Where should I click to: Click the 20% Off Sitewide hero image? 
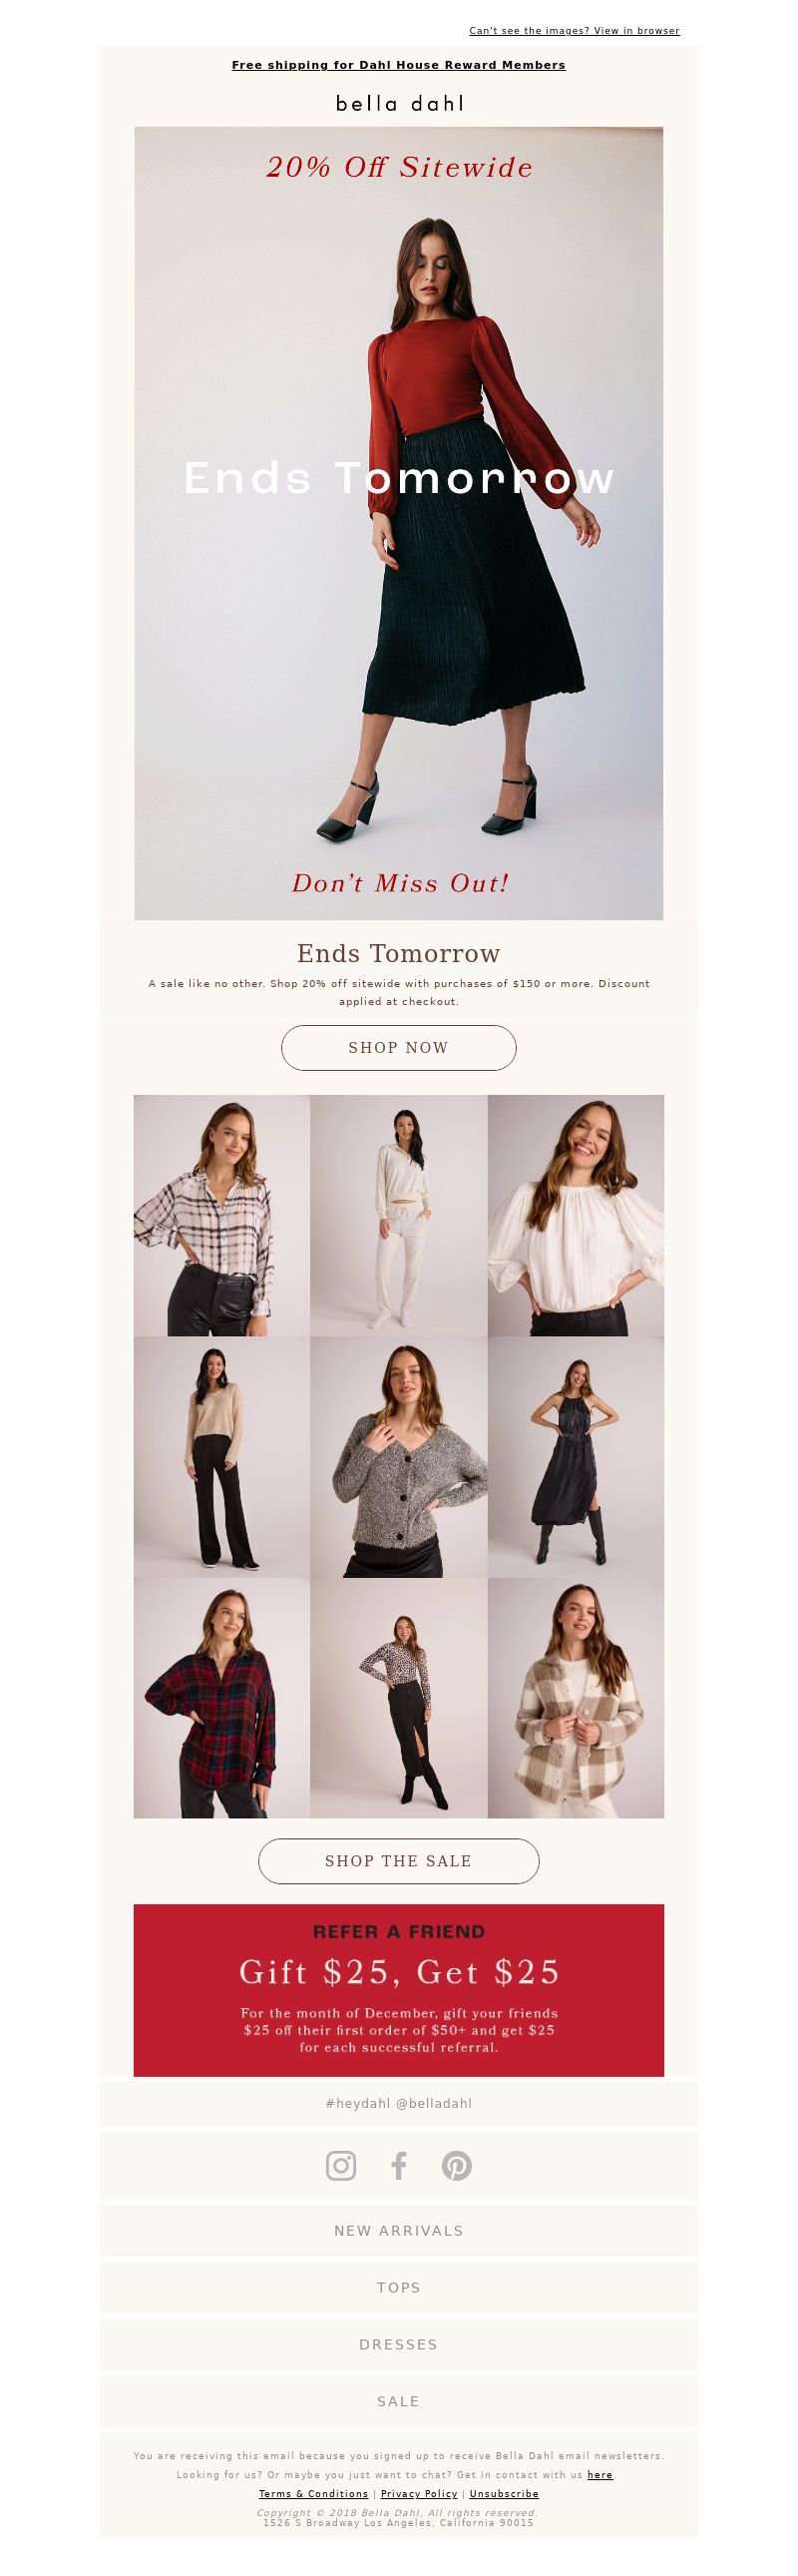[399, 523]
